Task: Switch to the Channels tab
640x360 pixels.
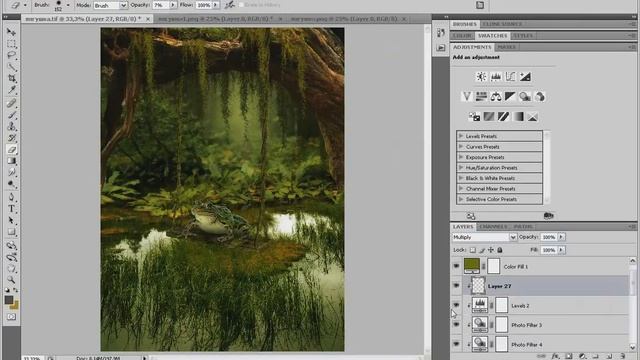Action: [x=493, y=227]
